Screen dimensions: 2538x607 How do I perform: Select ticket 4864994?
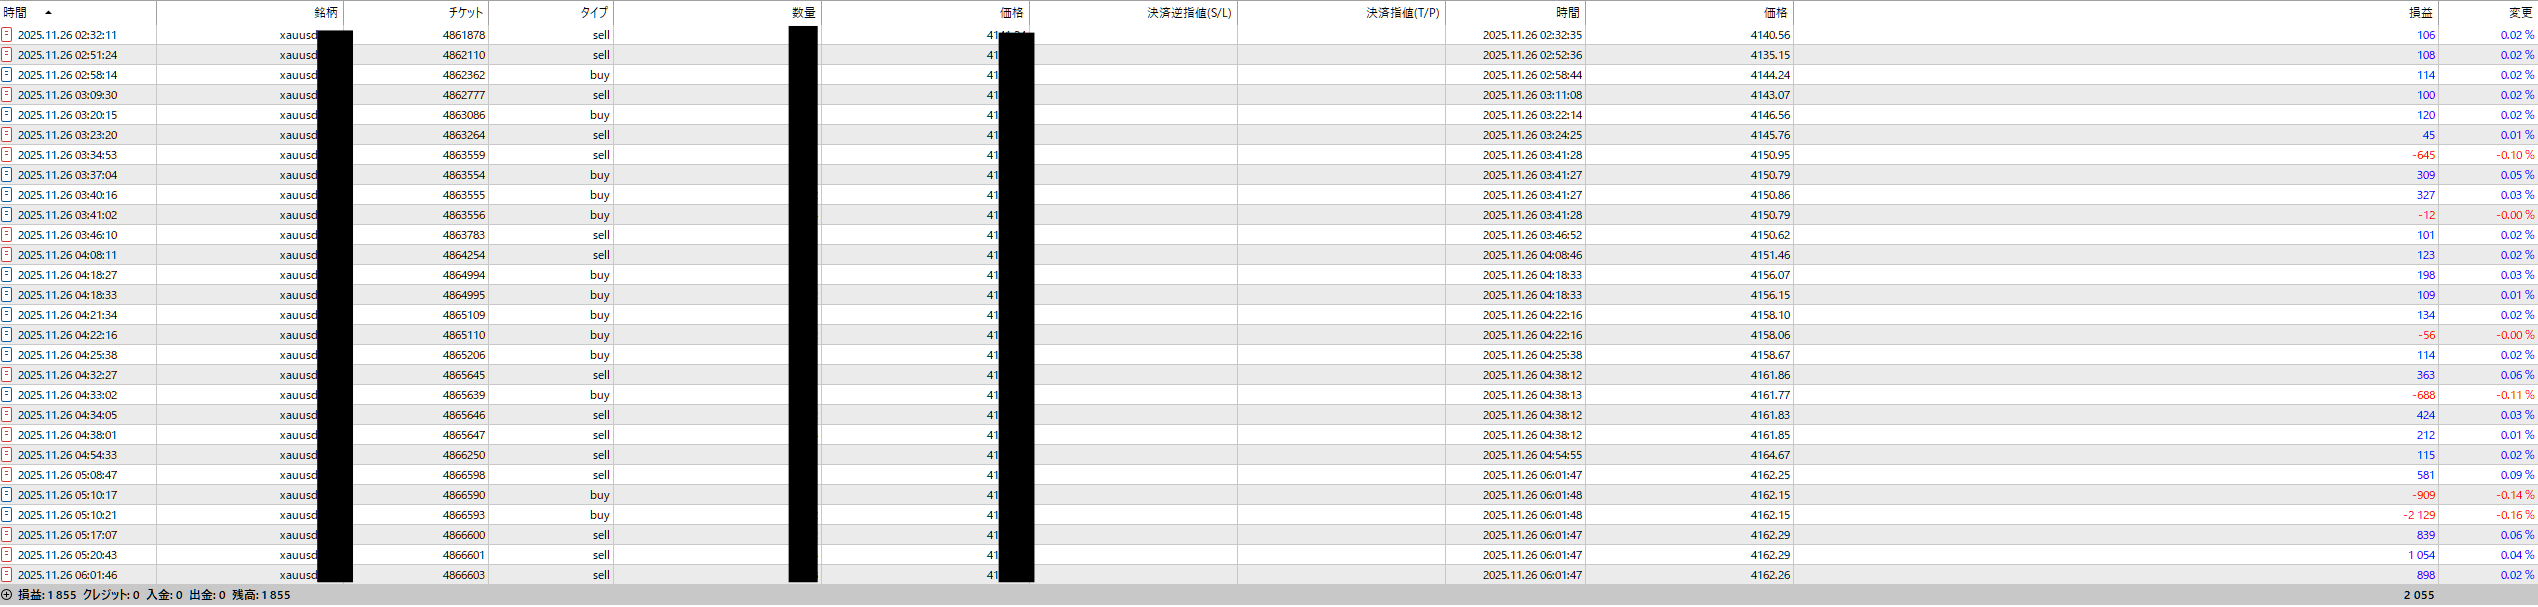[464, 275]
